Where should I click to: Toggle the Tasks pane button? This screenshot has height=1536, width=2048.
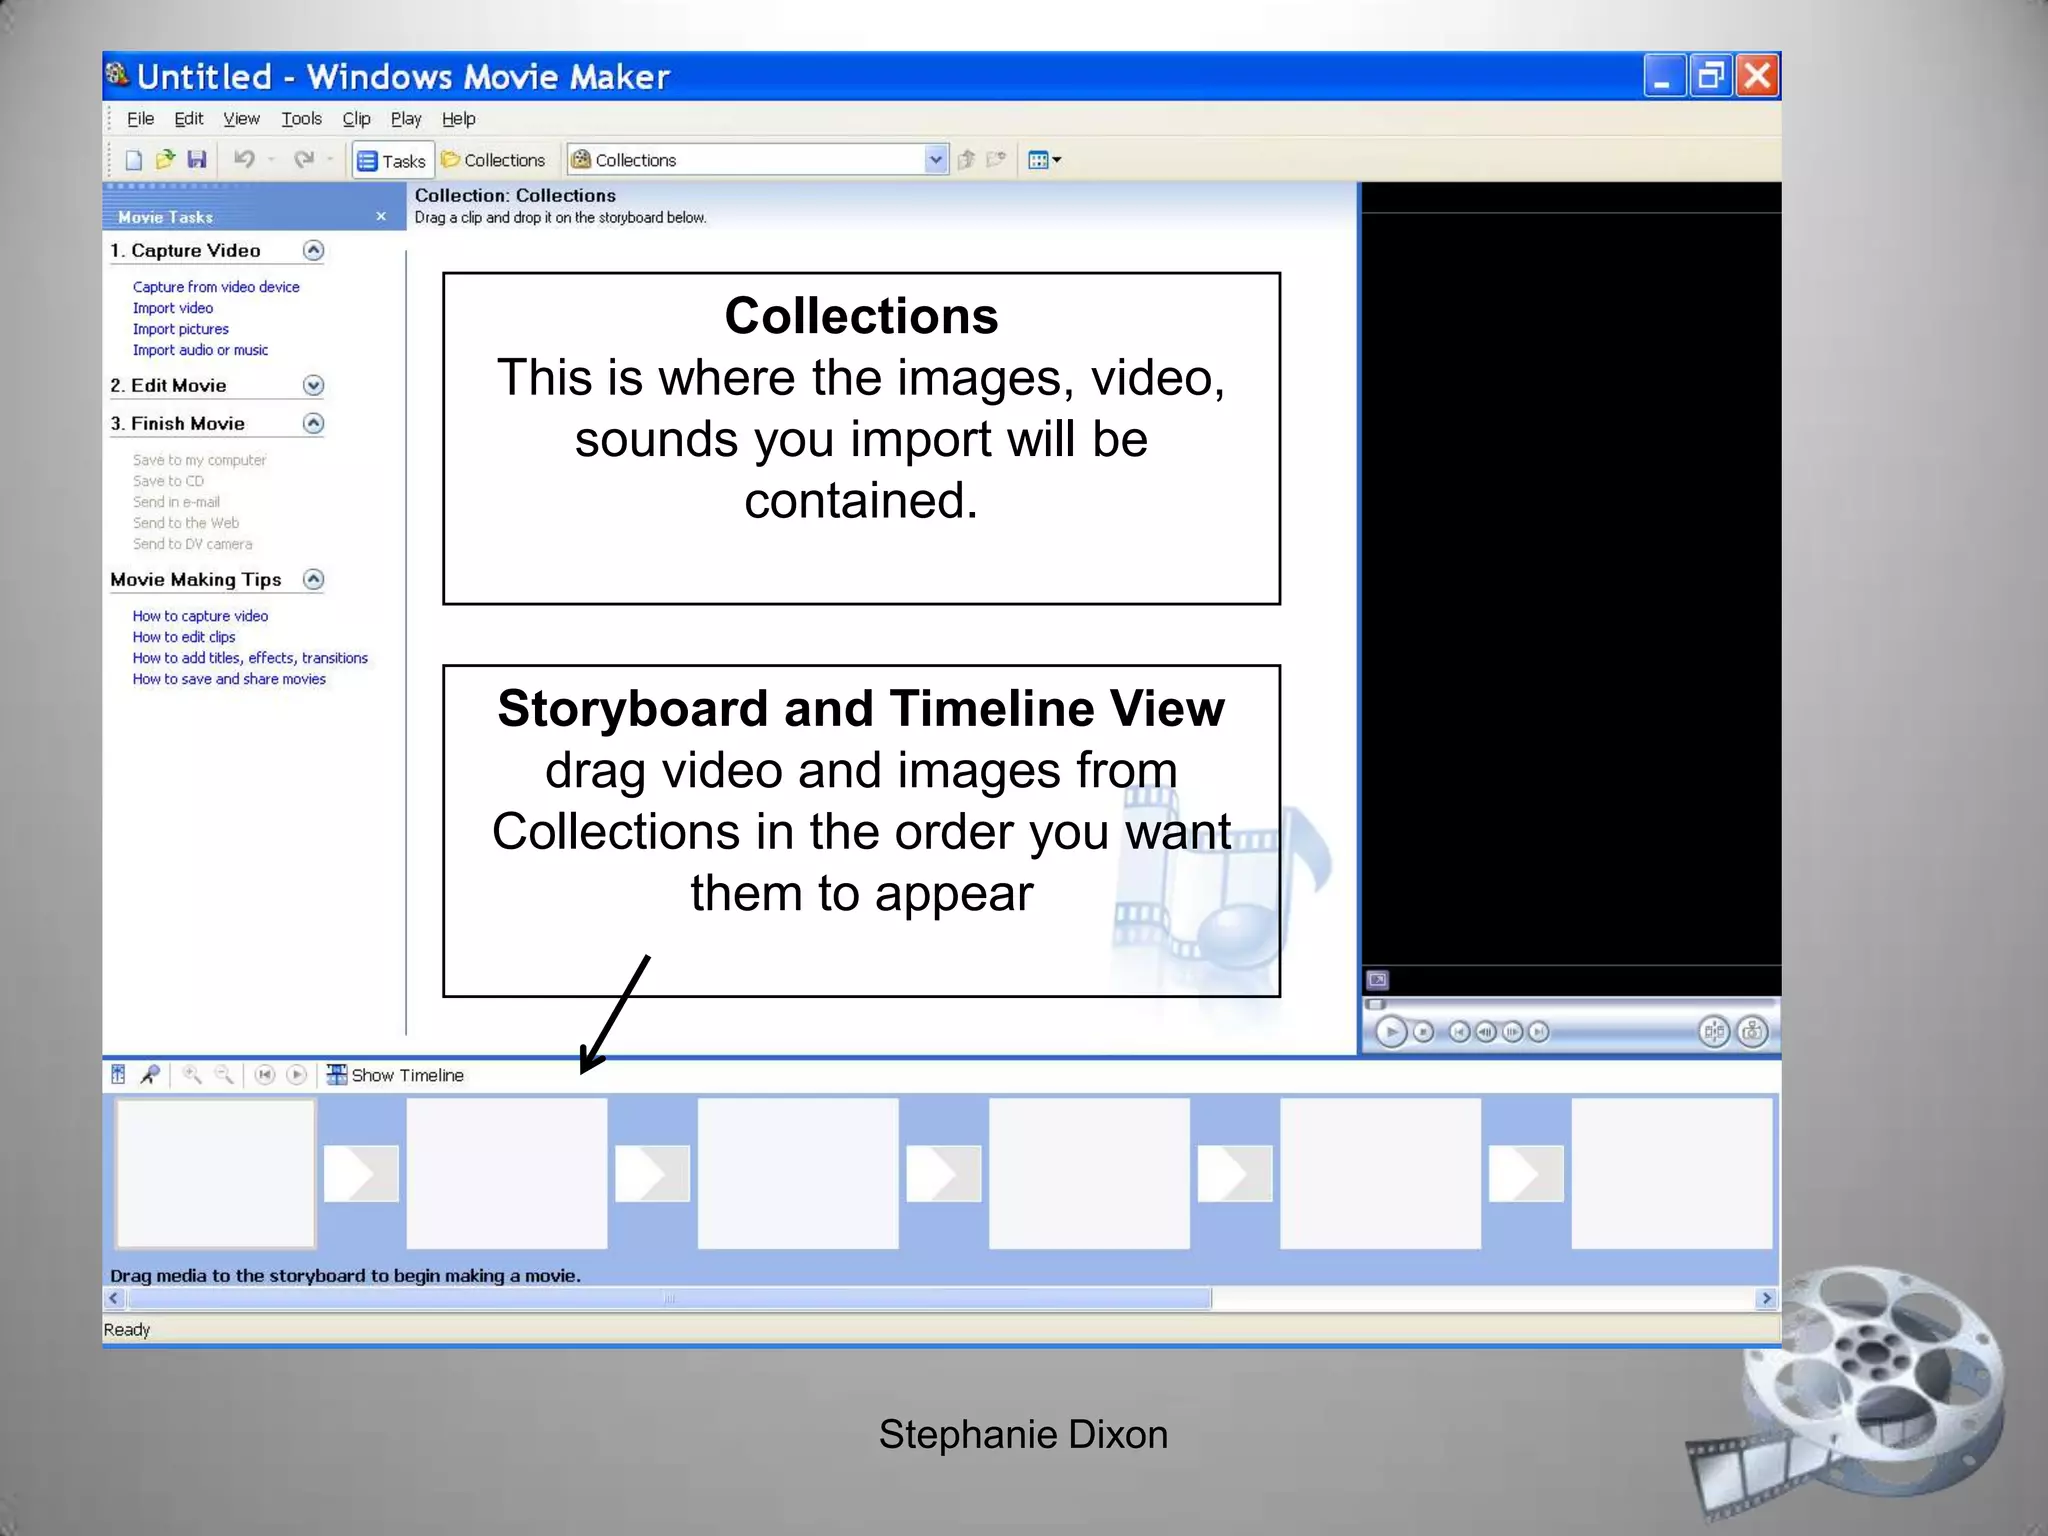[392, 161]
